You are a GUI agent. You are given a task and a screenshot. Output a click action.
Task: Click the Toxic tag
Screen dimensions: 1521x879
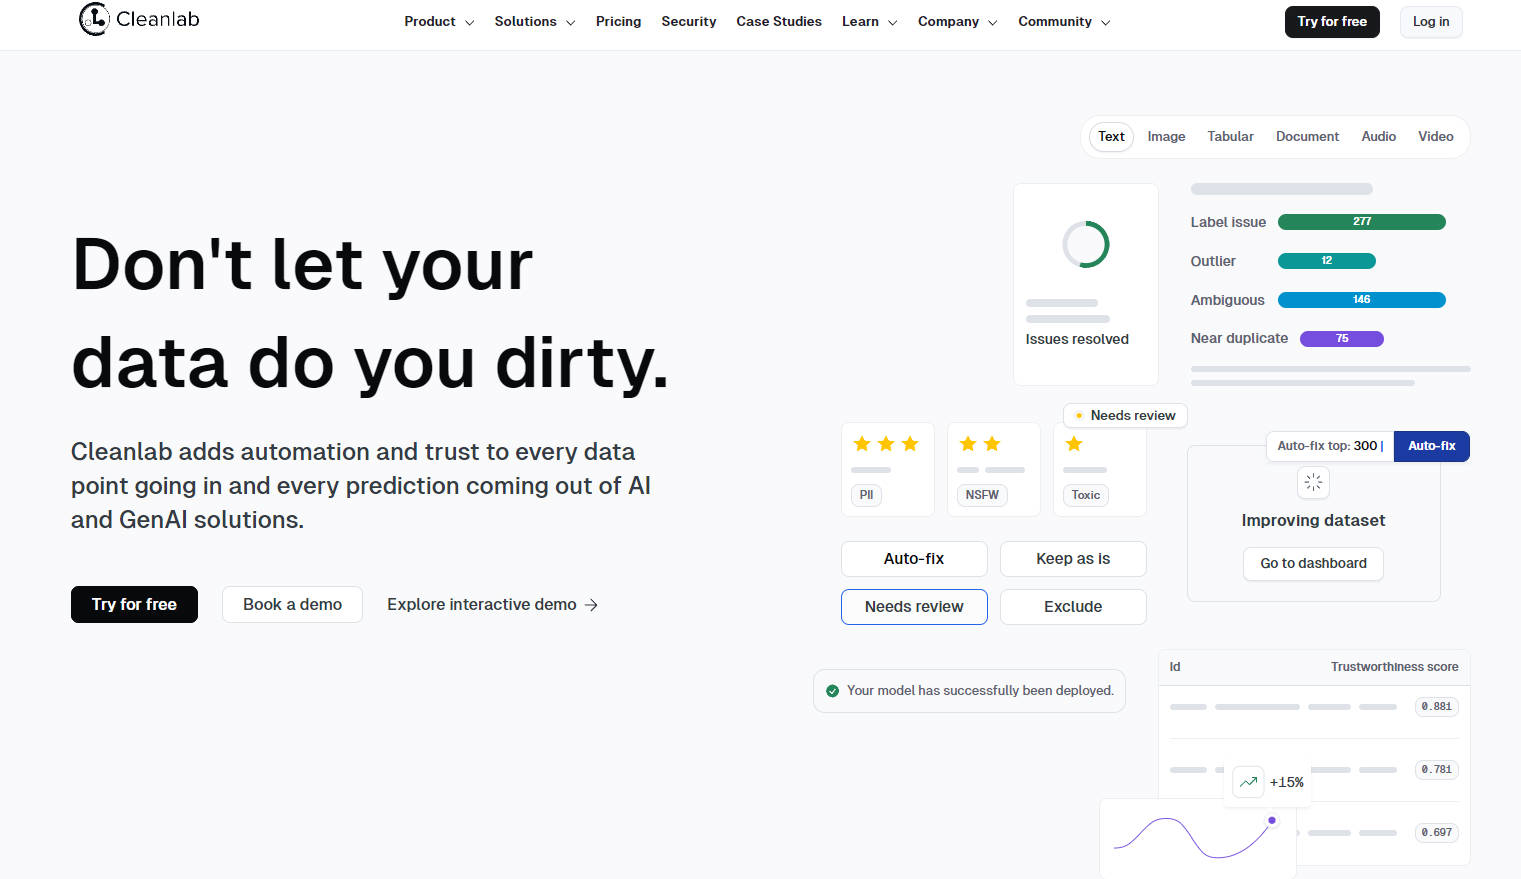[x=1086, y=495]
